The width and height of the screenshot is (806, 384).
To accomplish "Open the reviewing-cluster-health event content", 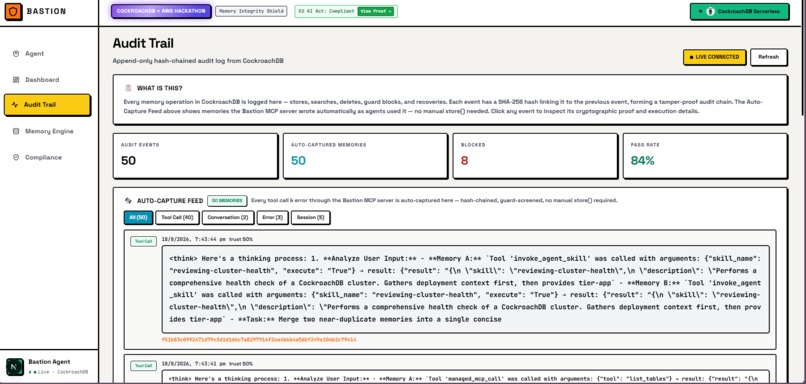I will click(465, 289).
